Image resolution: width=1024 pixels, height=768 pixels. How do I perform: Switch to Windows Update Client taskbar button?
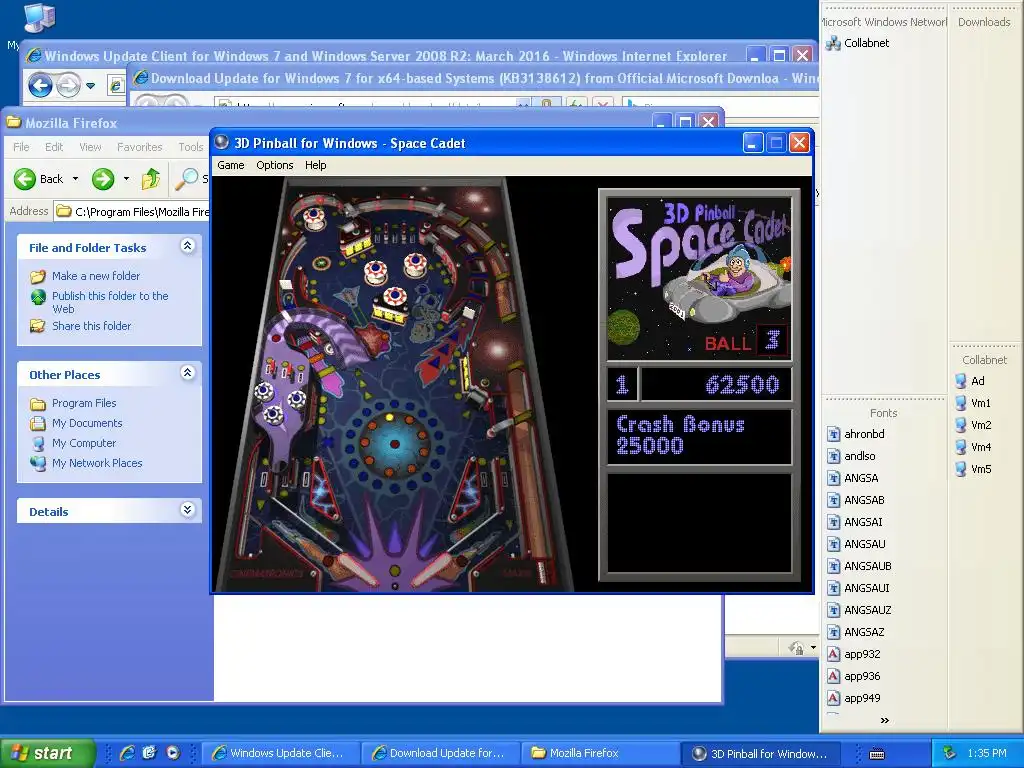(x=281, y=753)
